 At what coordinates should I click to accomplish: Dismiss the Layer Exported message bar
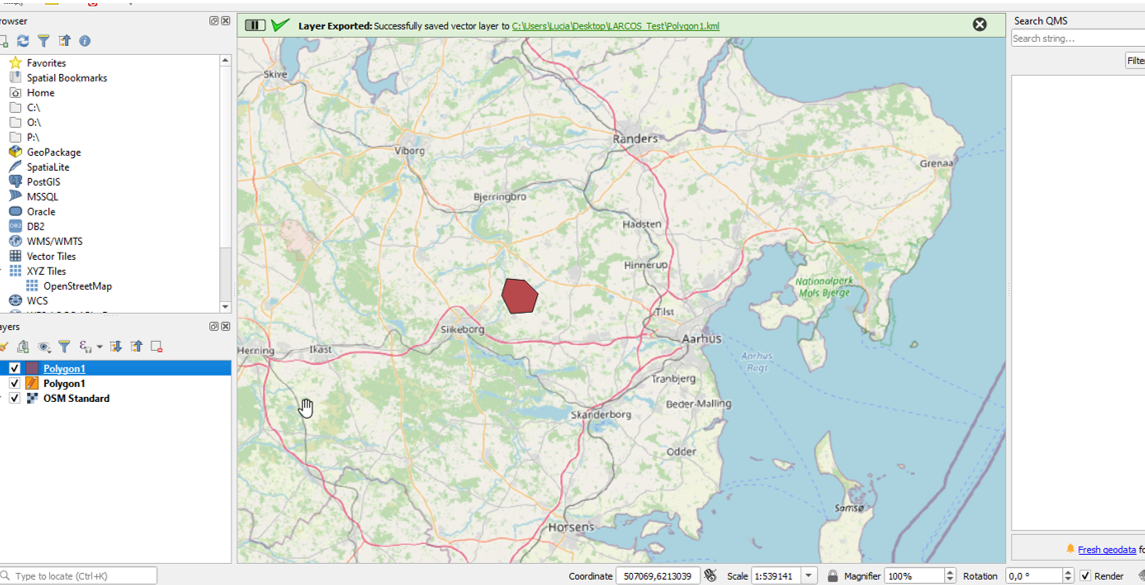tap(980, 25)
